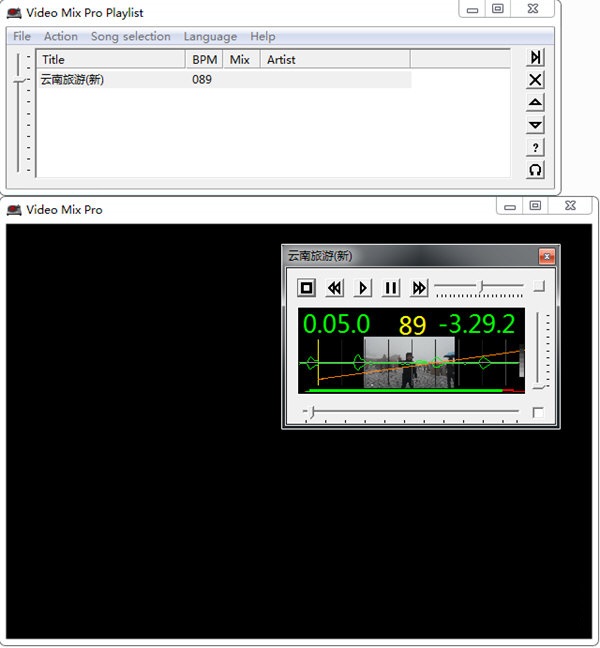Pause the song in the deck
The height and width of the screenshot is (648, 600).
(x=391, y=288)
